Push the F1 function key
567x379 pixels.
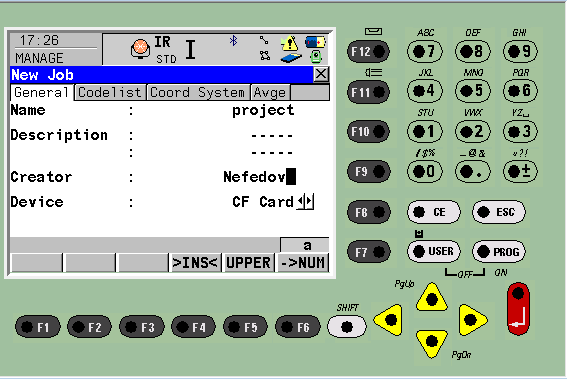(38, 327)
